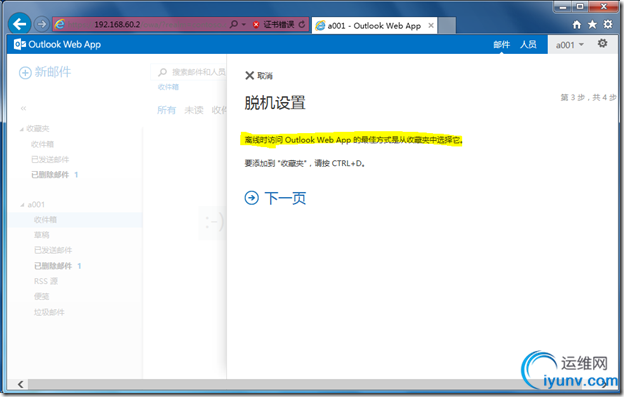Click the X icon beside 取消

click(x=250, y=75)
